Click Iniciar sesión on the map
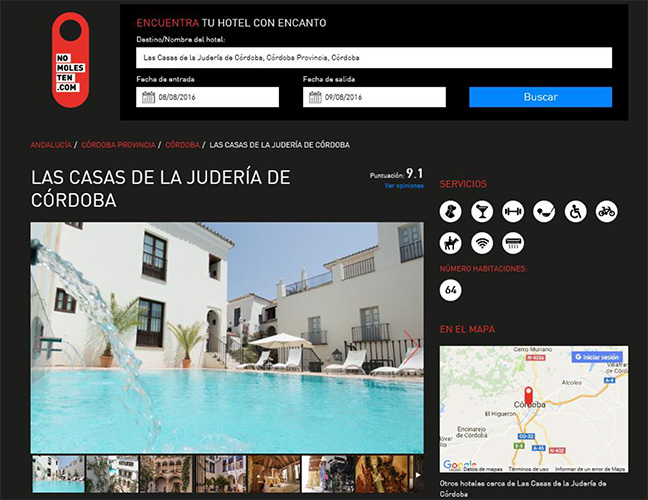The width and height of the screenshot is (648, 500). [597, 357]
